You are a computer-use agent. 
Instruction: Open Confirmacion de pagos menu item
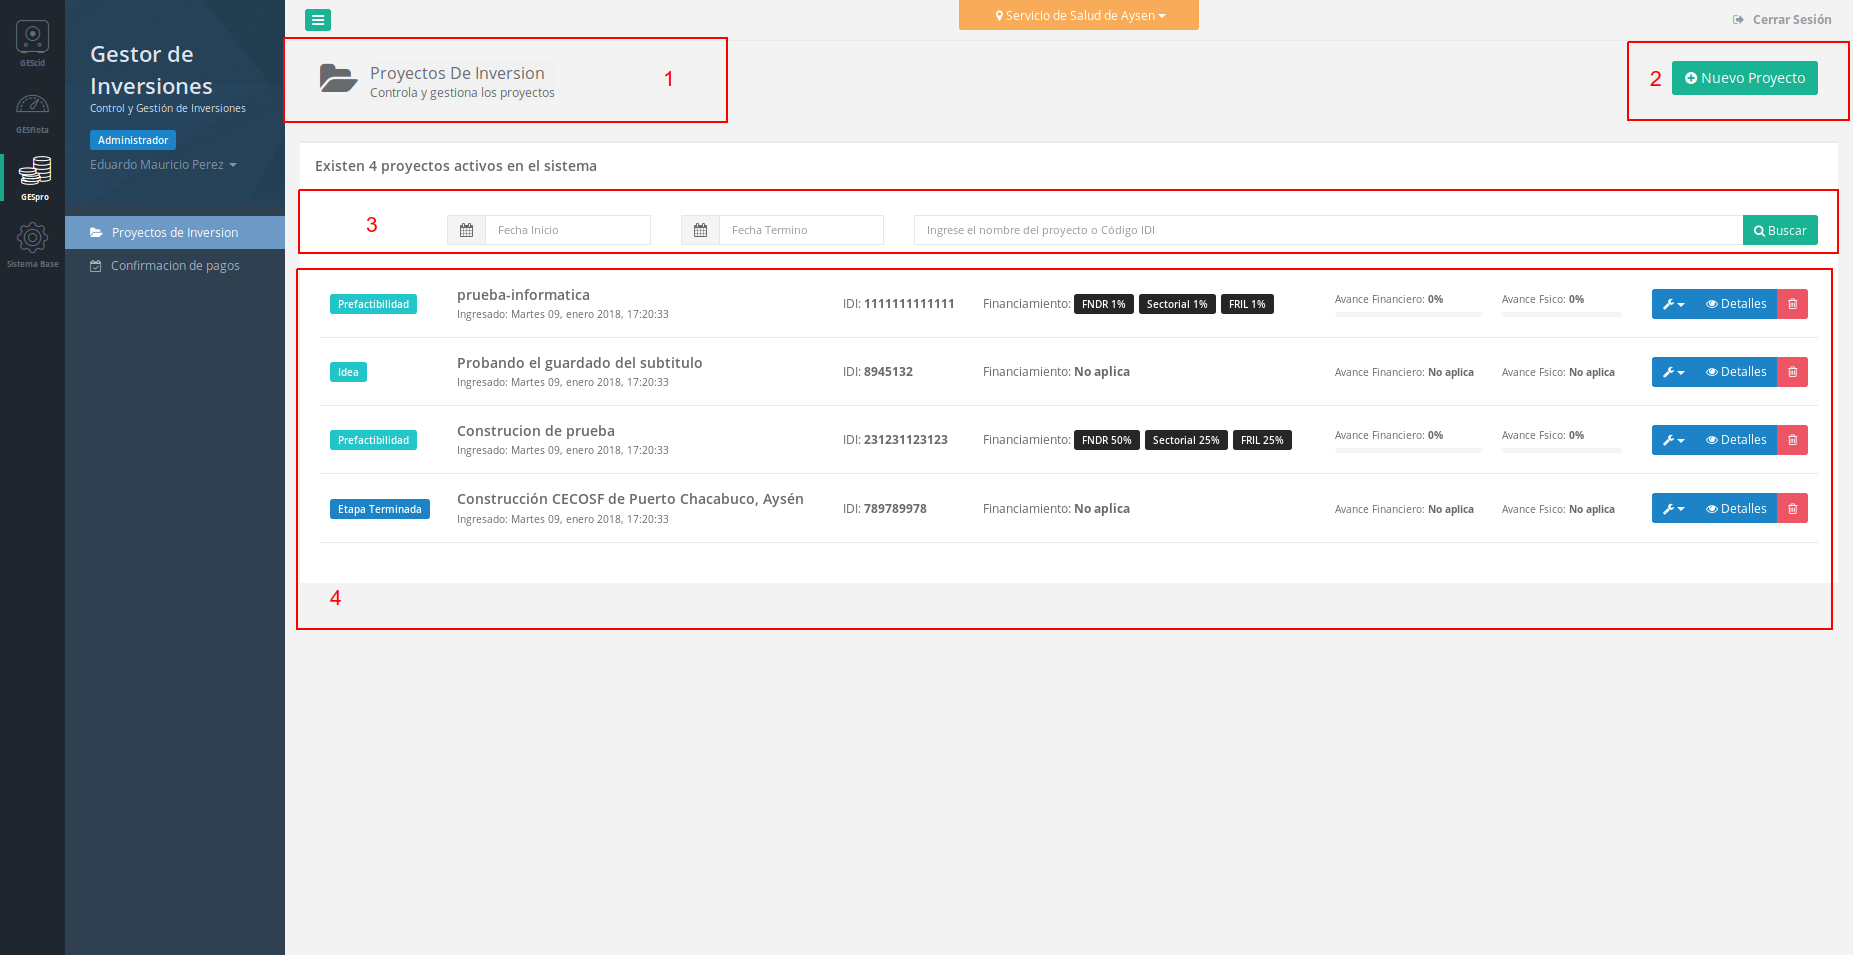[175, 266]
